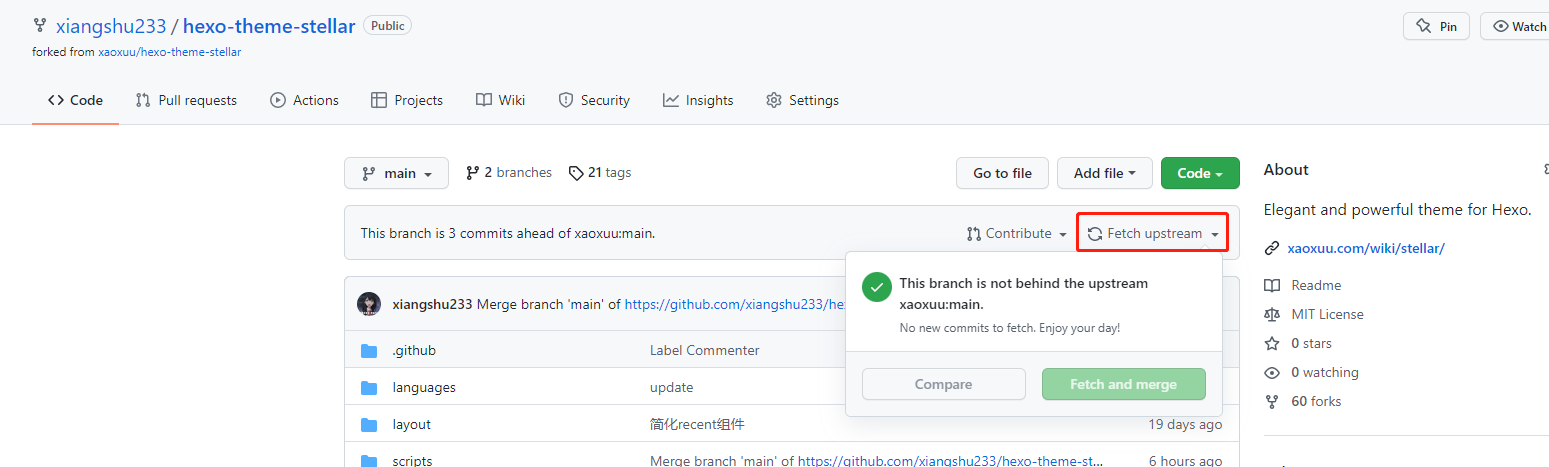View the 60 forks link

[1316, 401]
